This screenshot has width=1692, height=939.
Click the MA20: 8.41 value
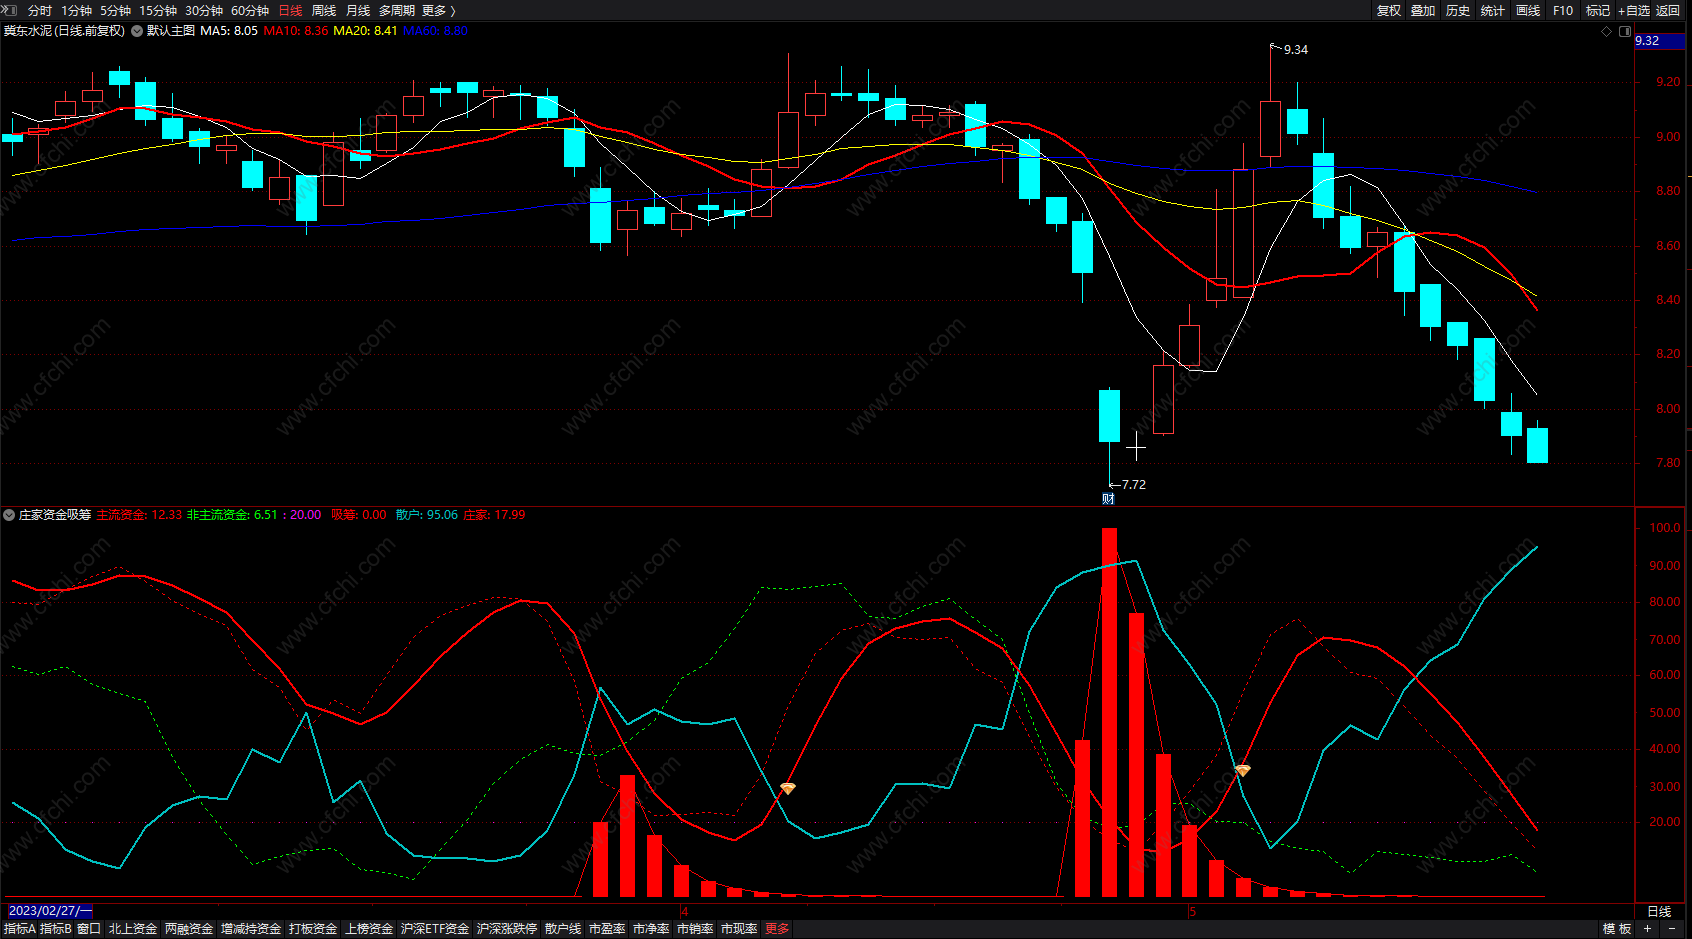pyautogui.click(x=365, y=31)
